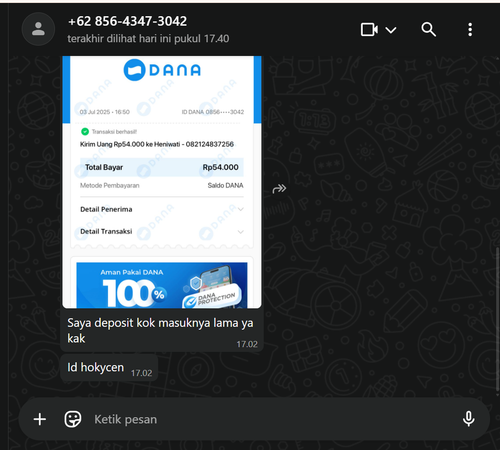The height and width of the screenshot is (450, 500).
Task: Open the contact profile picture avatar
Action: tap(38, 29)
